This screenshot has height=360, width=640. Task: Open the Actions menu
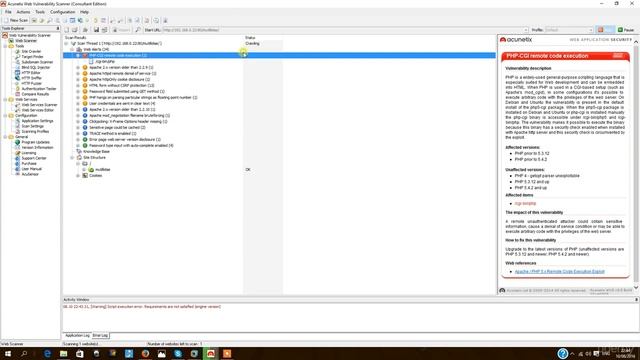click(23, 12)
